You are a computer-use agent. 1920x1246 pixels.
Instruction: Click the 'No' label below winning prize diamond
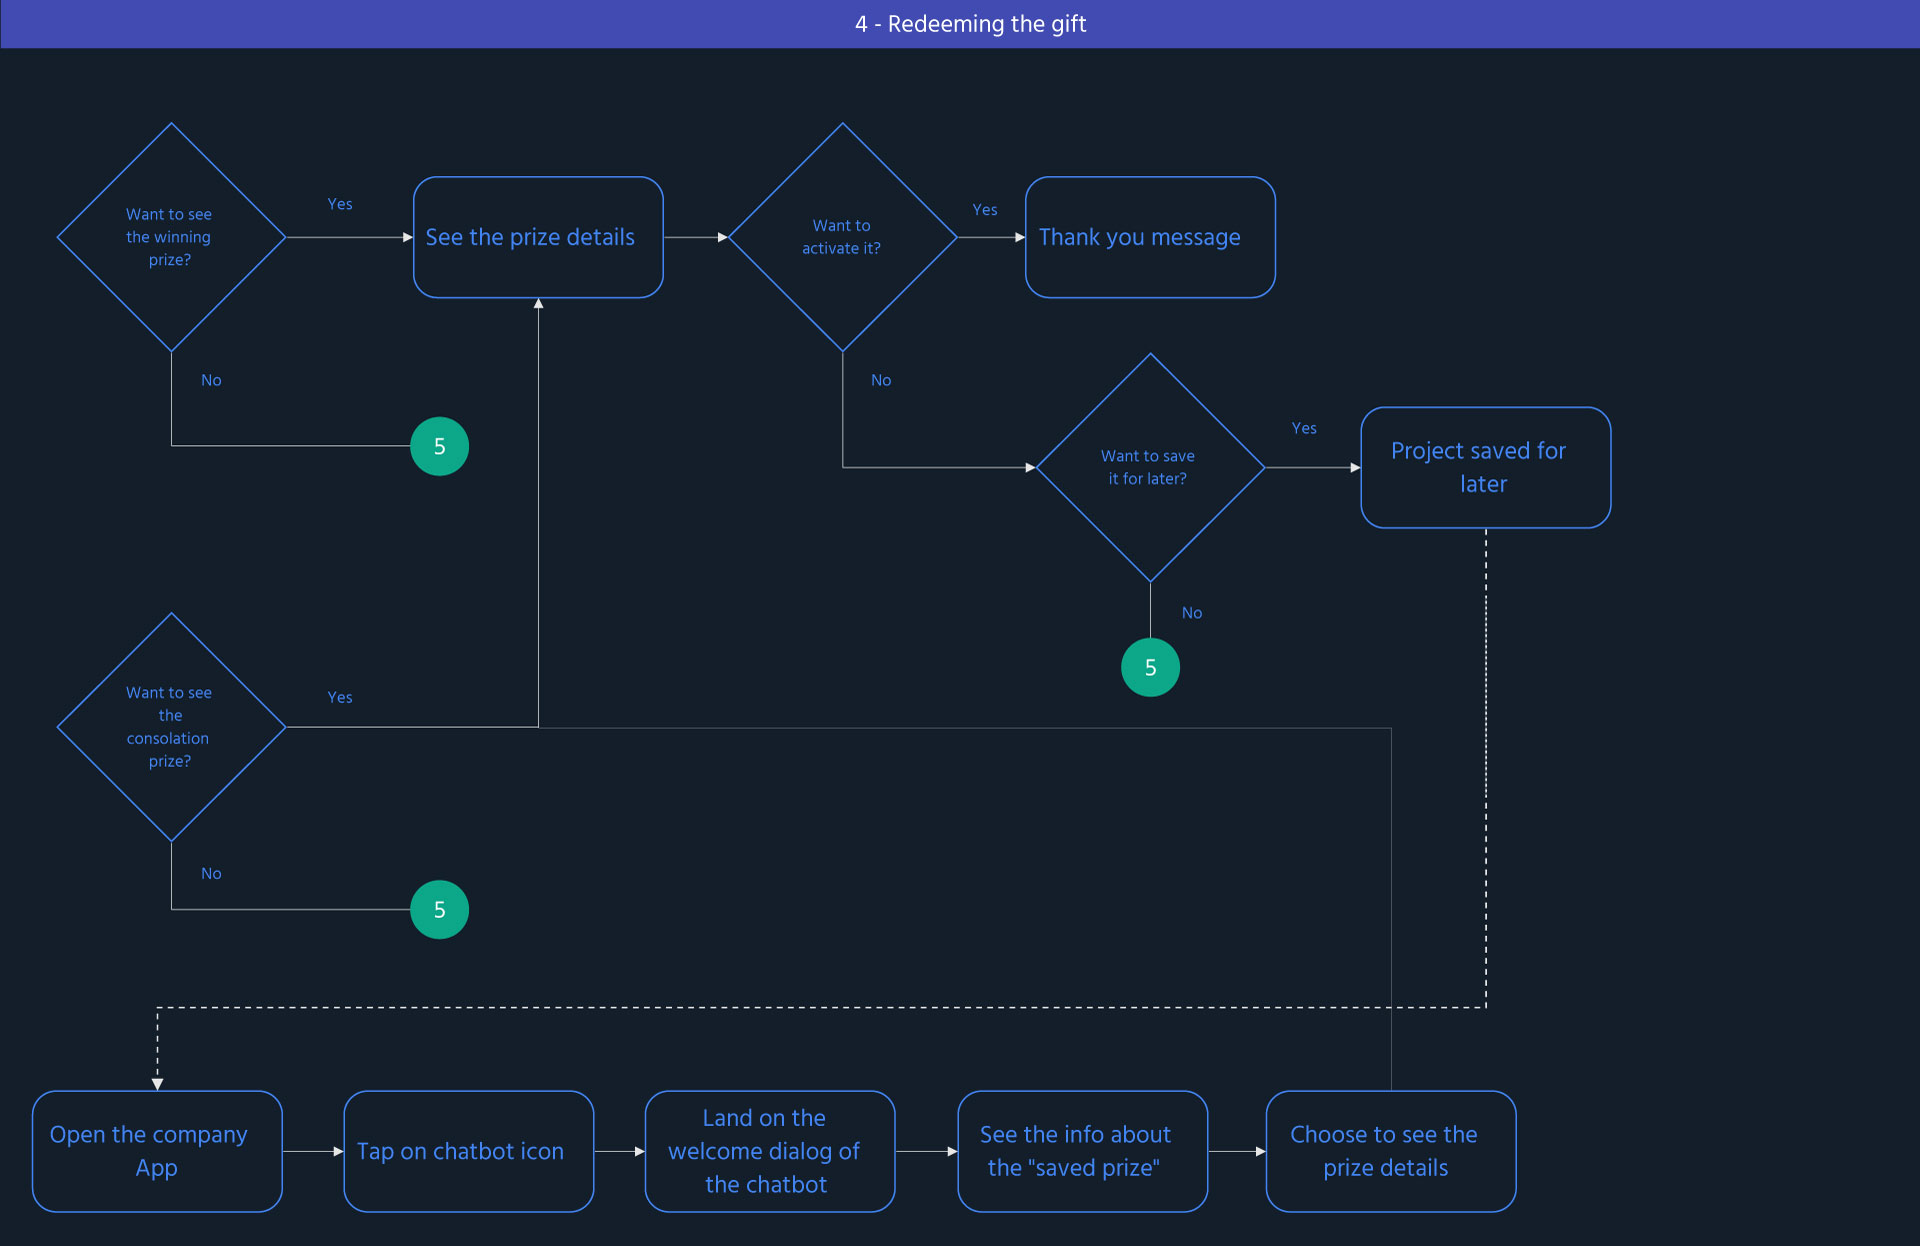211,380
